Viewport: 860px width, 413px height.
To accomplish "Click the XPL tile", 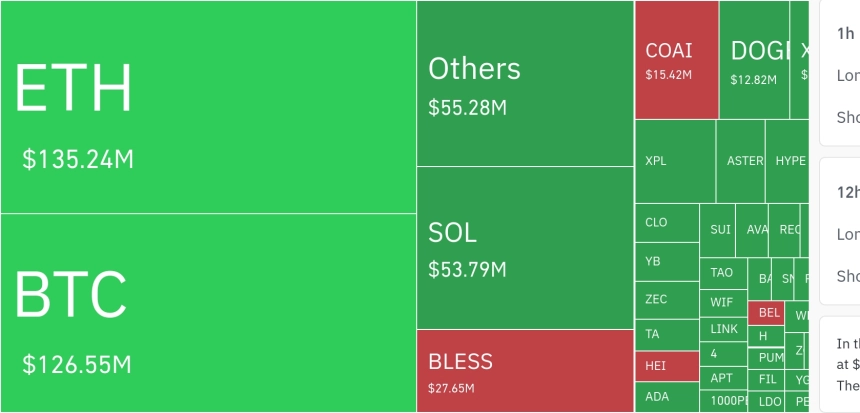I will pyautogui.click(x=674, y=161).
